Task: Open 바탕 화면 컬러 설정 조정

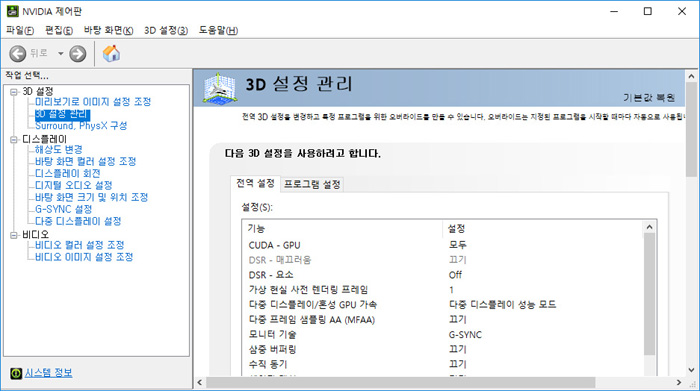Action: click(x=86, y=162)
